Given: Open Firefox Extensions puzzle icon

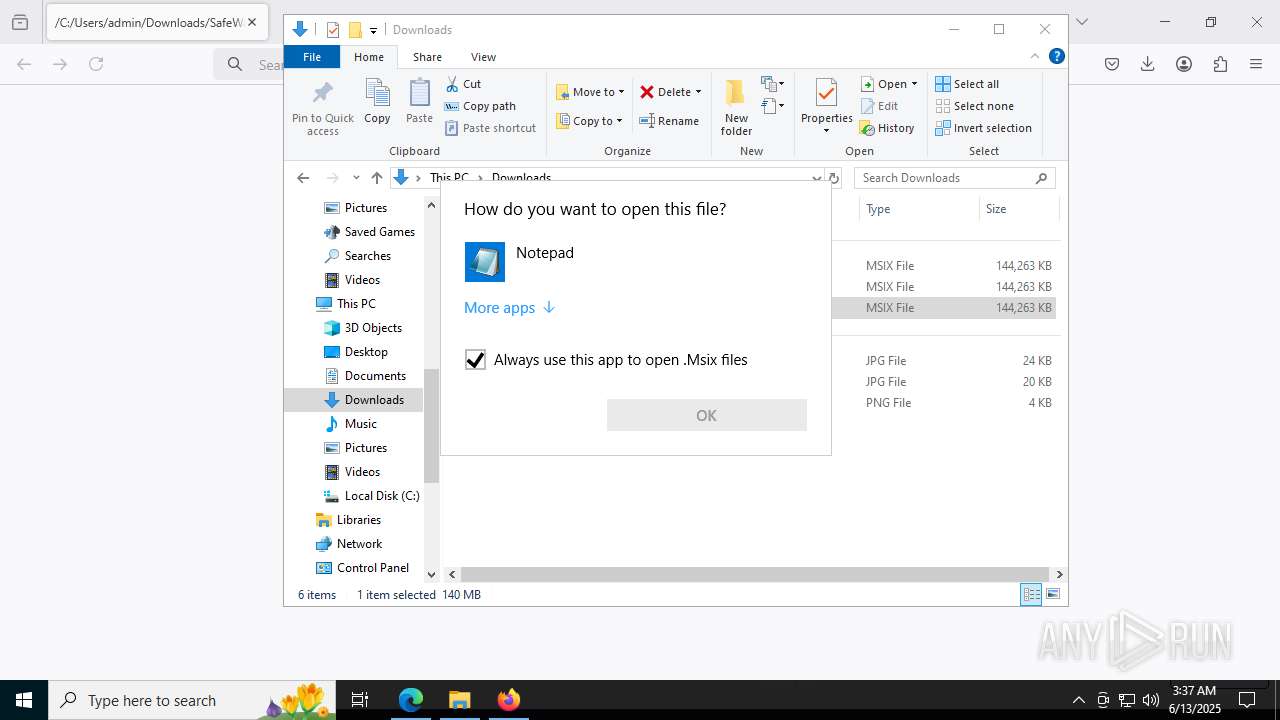Looking at the screenshot, I should [1220, 64].
